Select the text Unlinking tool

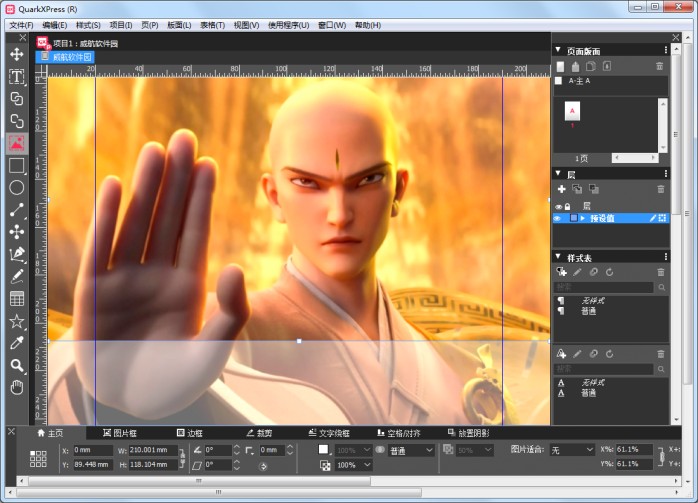pos(17,121)
